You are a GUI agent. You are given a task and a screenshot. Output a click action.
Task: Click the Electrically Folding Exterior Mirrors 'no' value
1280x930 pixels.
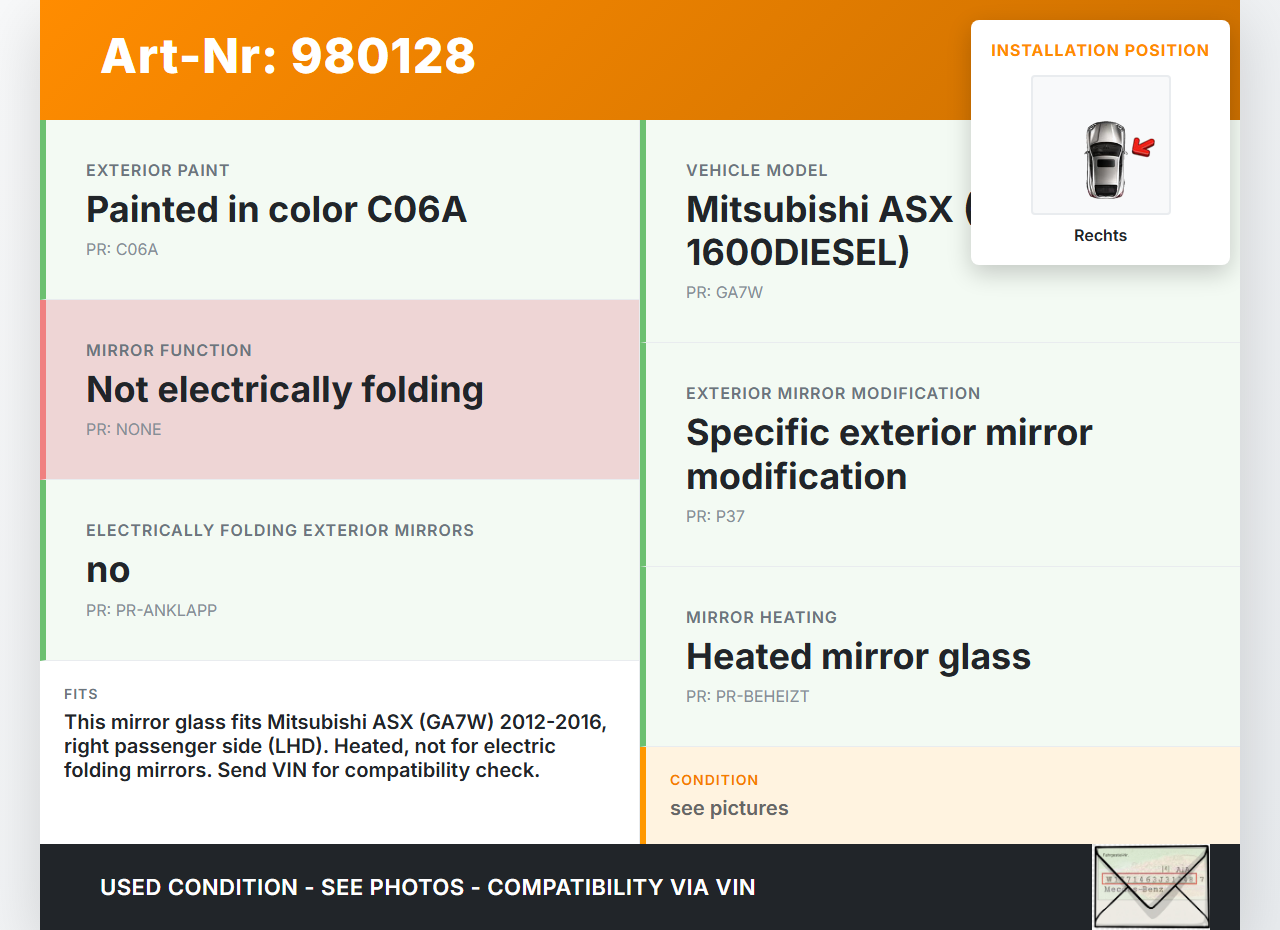click(108, 570)
